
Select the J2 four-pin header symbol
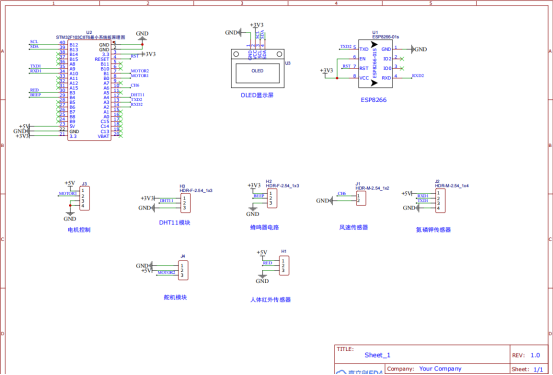point(440,201)
